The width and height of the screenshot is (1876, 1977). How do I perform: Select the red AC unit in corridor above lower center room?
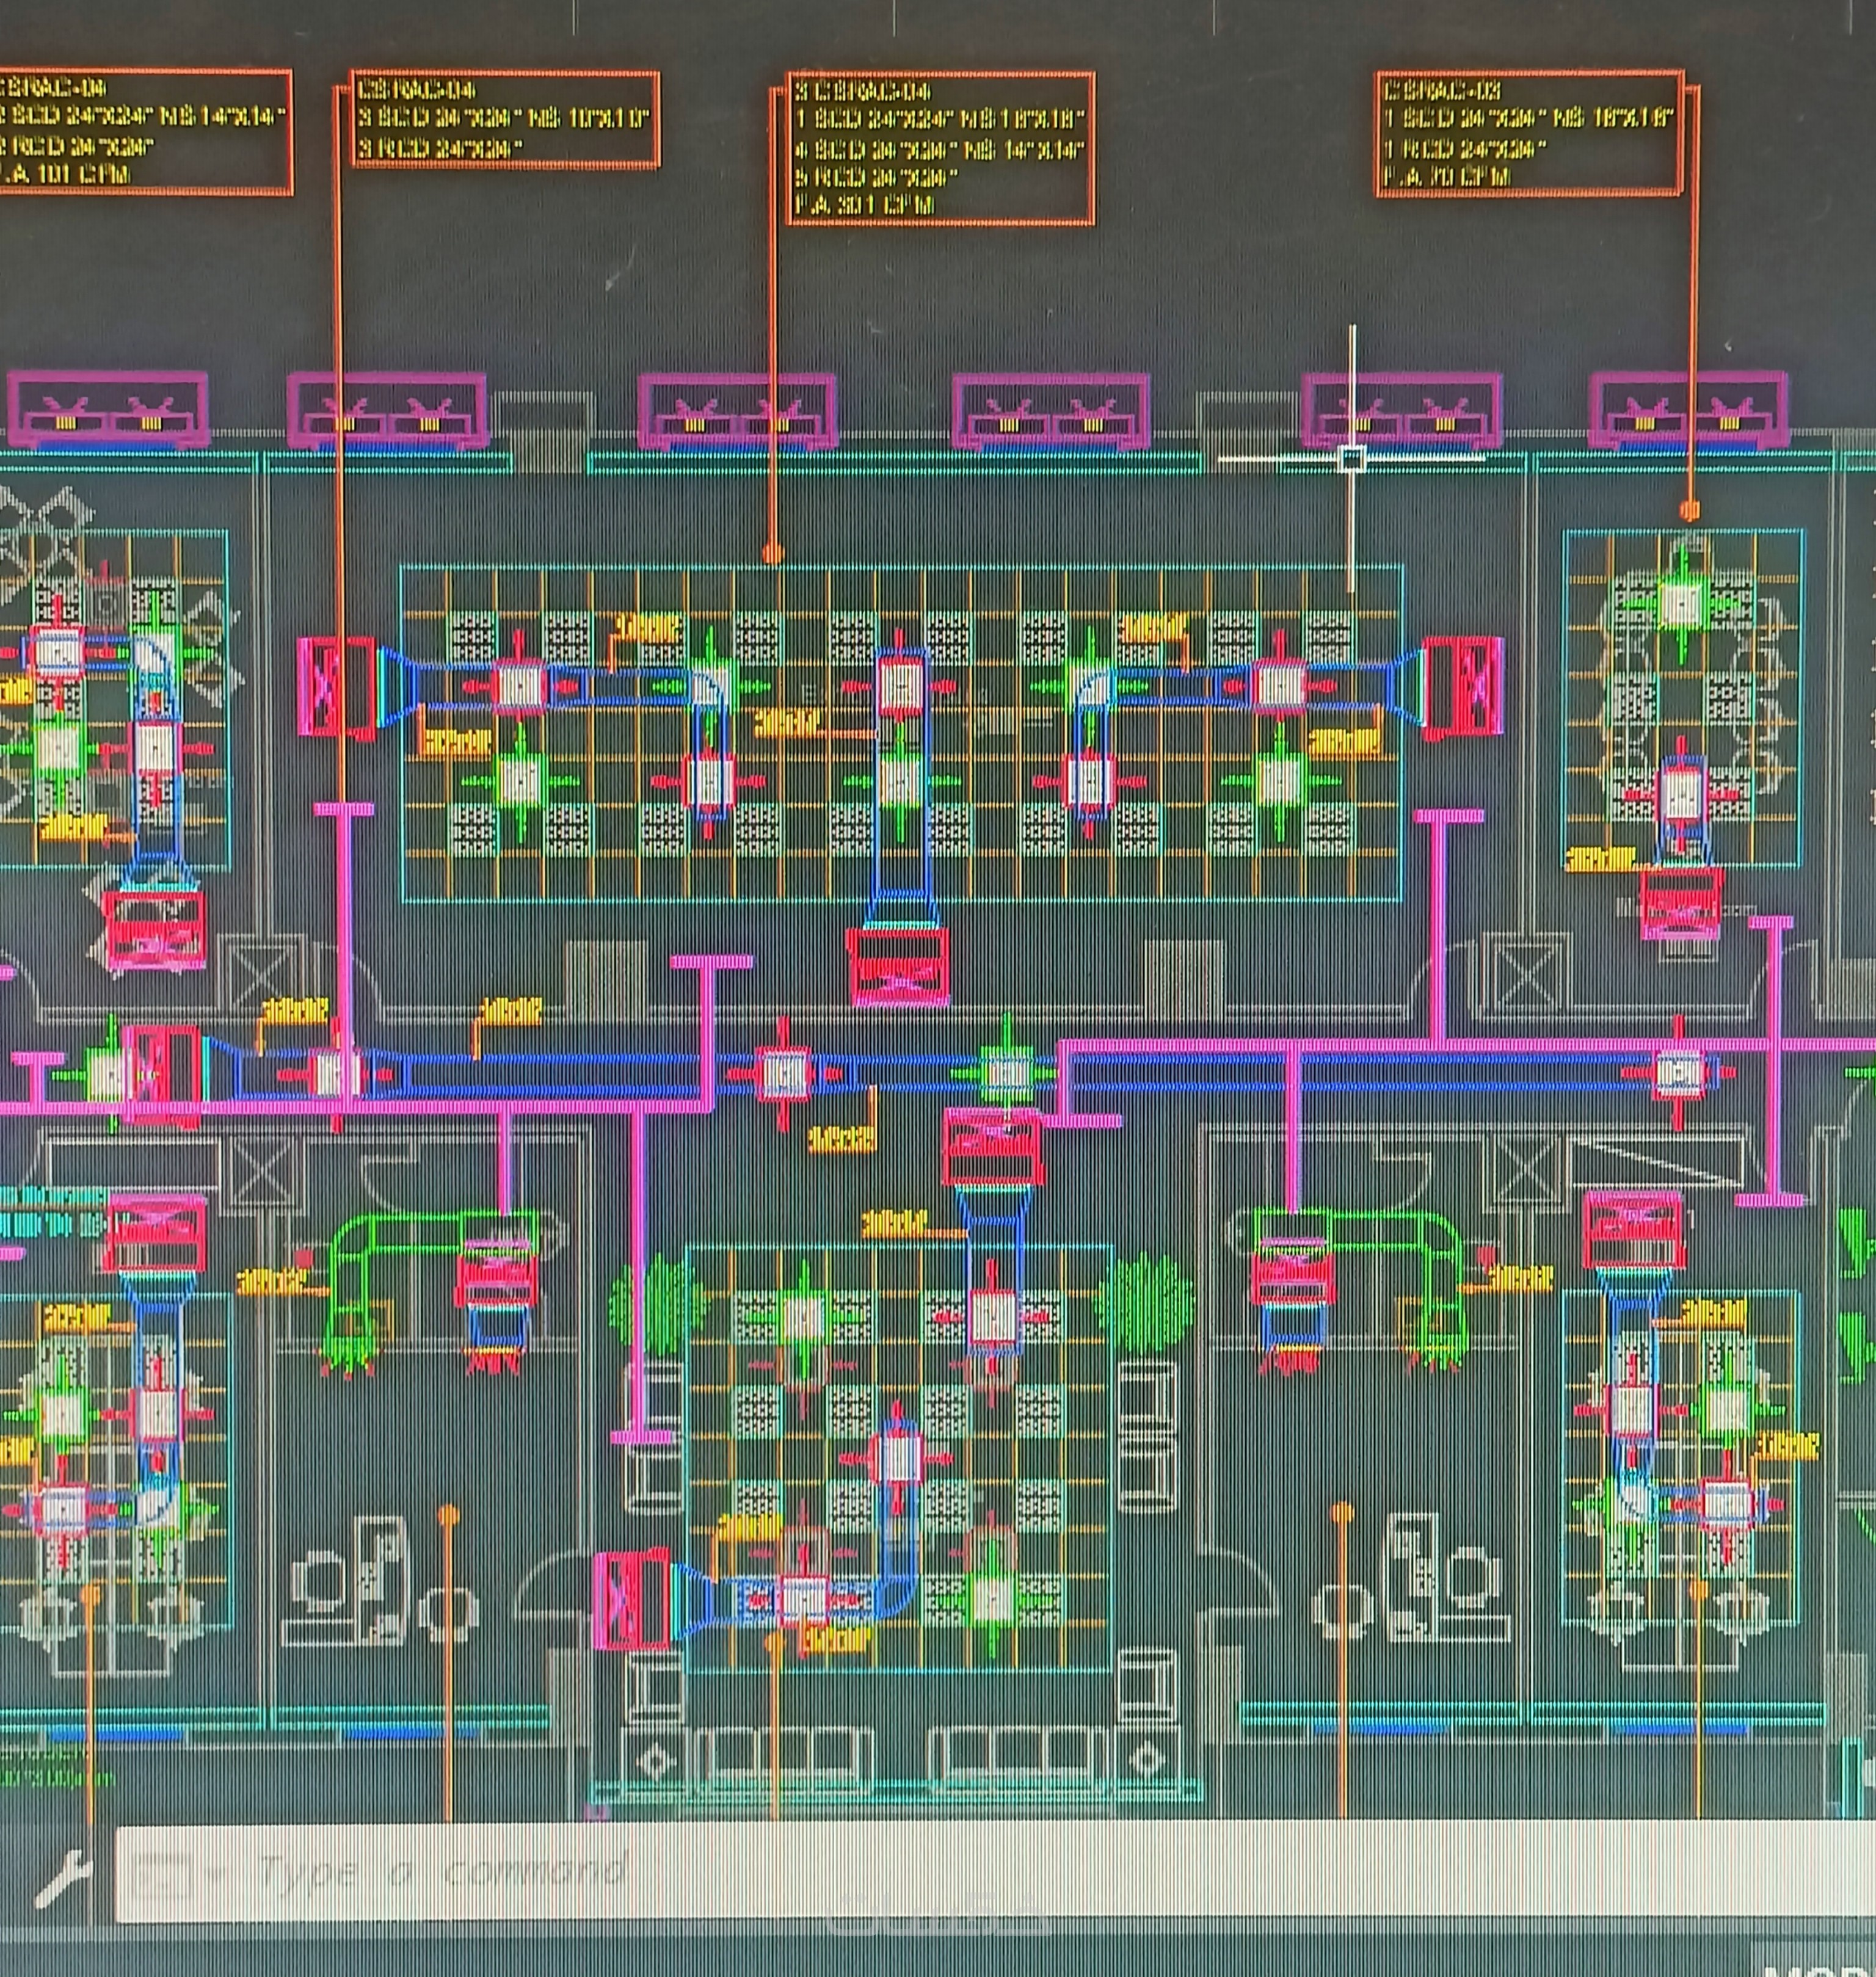point(992,1147)
